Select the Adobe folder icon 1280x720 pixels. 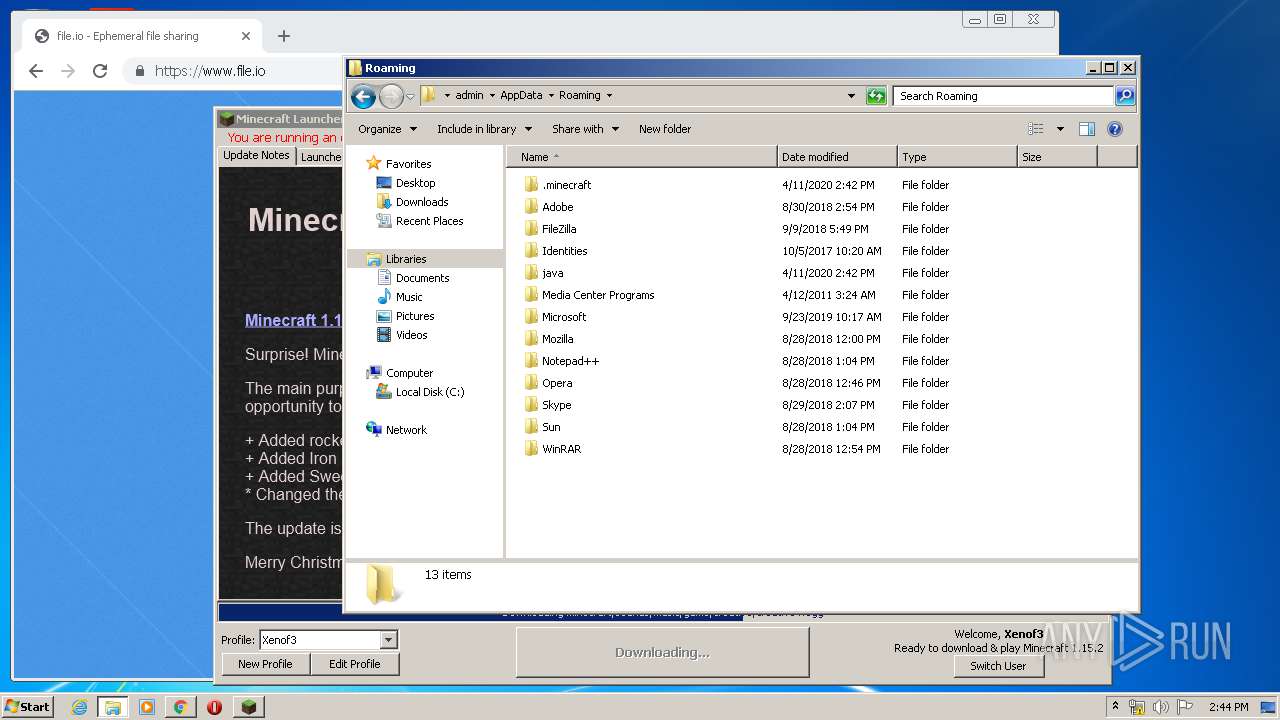[531, 207]
